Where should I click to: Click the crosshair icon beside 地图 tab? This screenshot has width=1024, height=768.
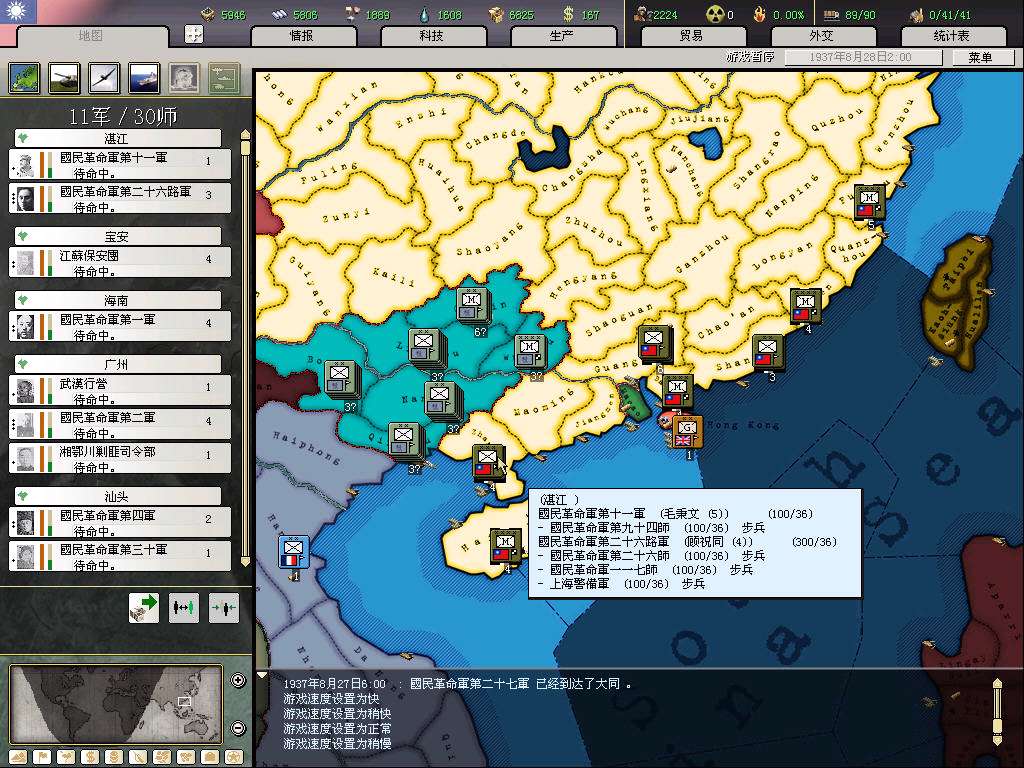[194, 34]
